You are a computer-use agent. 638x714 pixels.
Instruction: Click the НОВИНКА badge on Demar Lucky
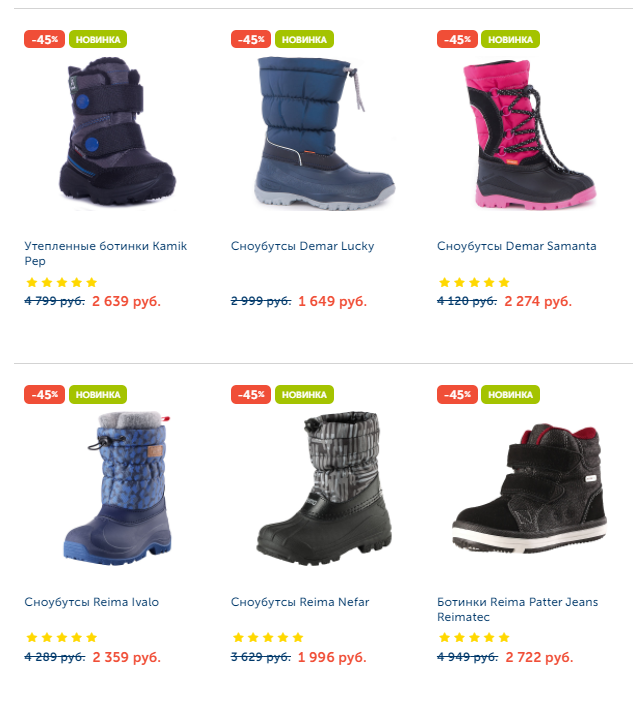(x=304, y=39)
